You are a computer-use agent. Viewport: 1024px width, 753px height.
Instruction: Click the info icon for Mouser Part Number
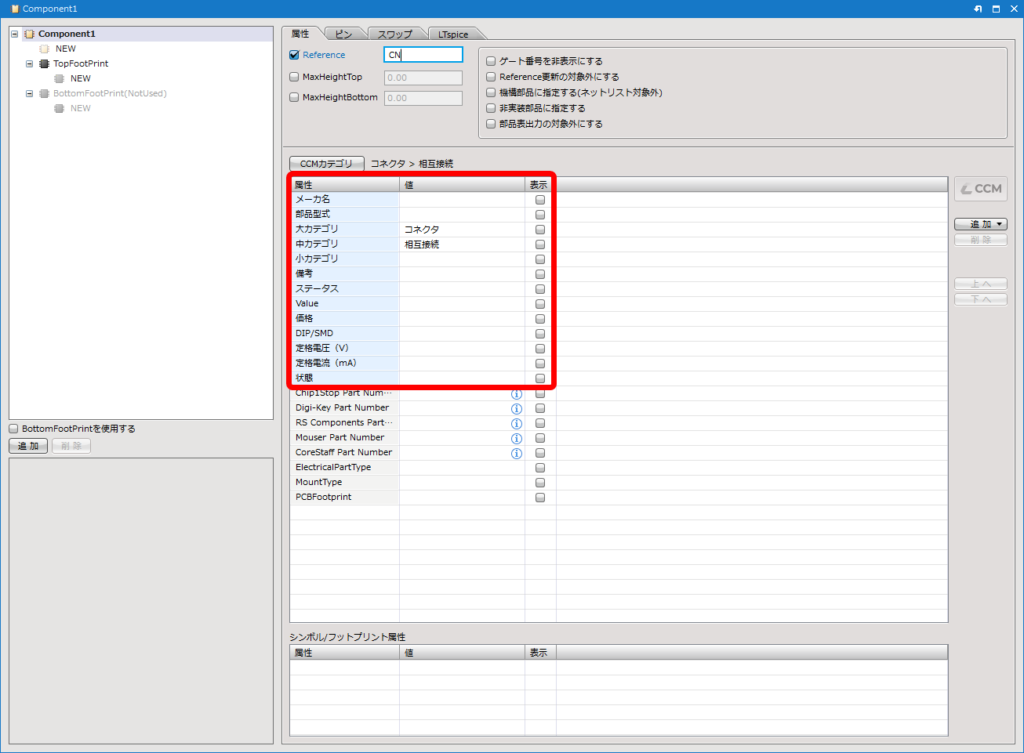click(x=516, y=438)
